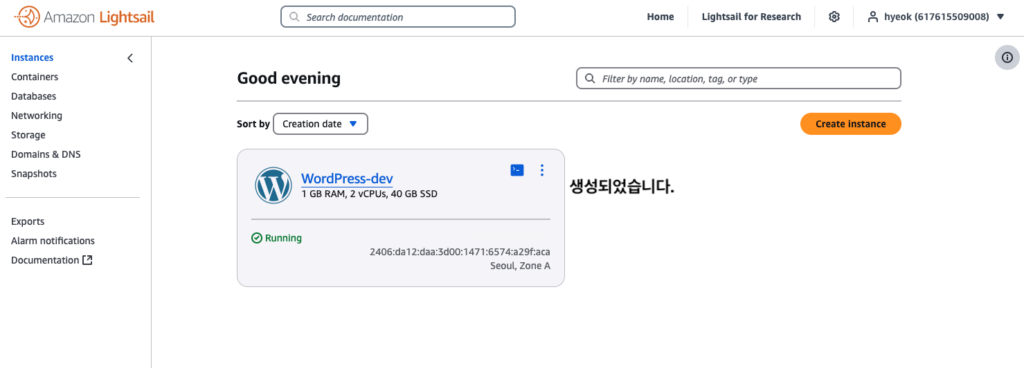Collapse the left sidebar with chevron
1024x368 pixels.
[130, 58]
